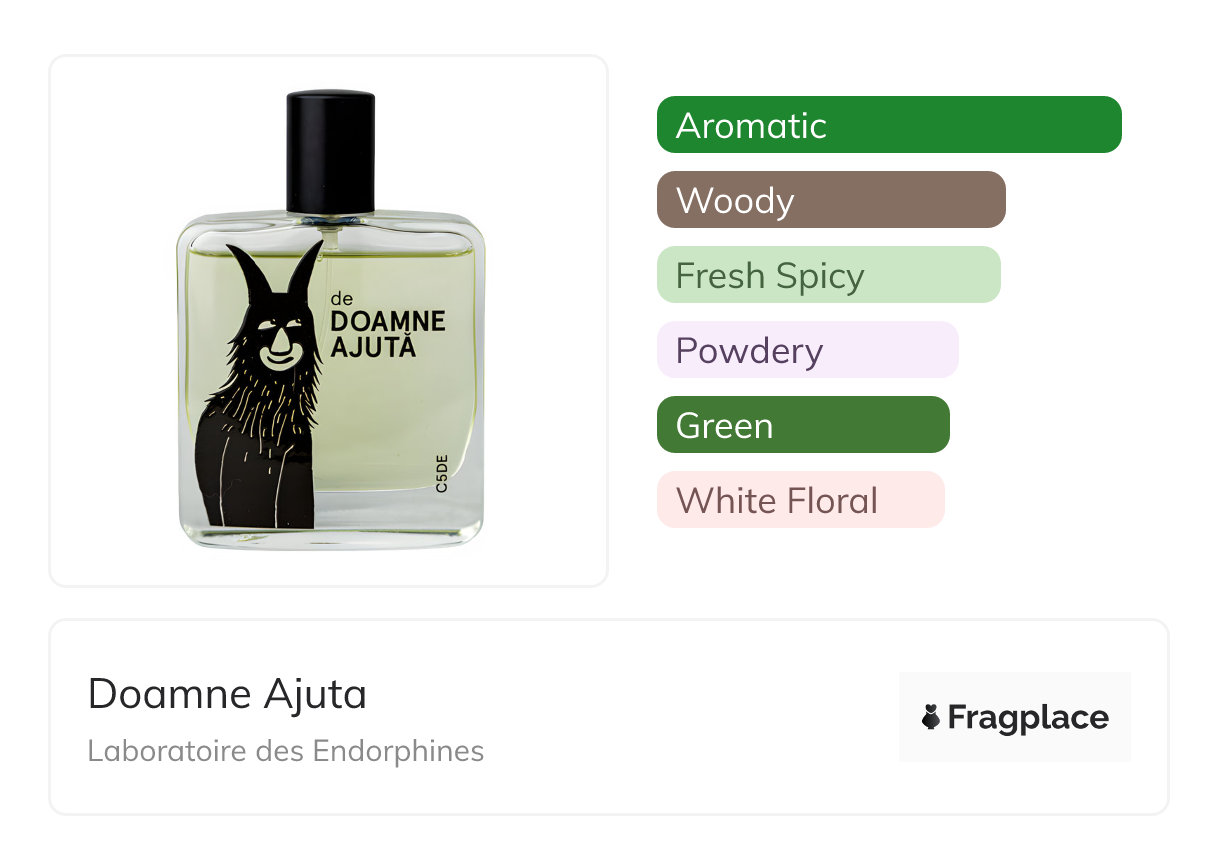
Task: Click the Fragplace bottle icon in logo
Action: [x=931, y=717]
